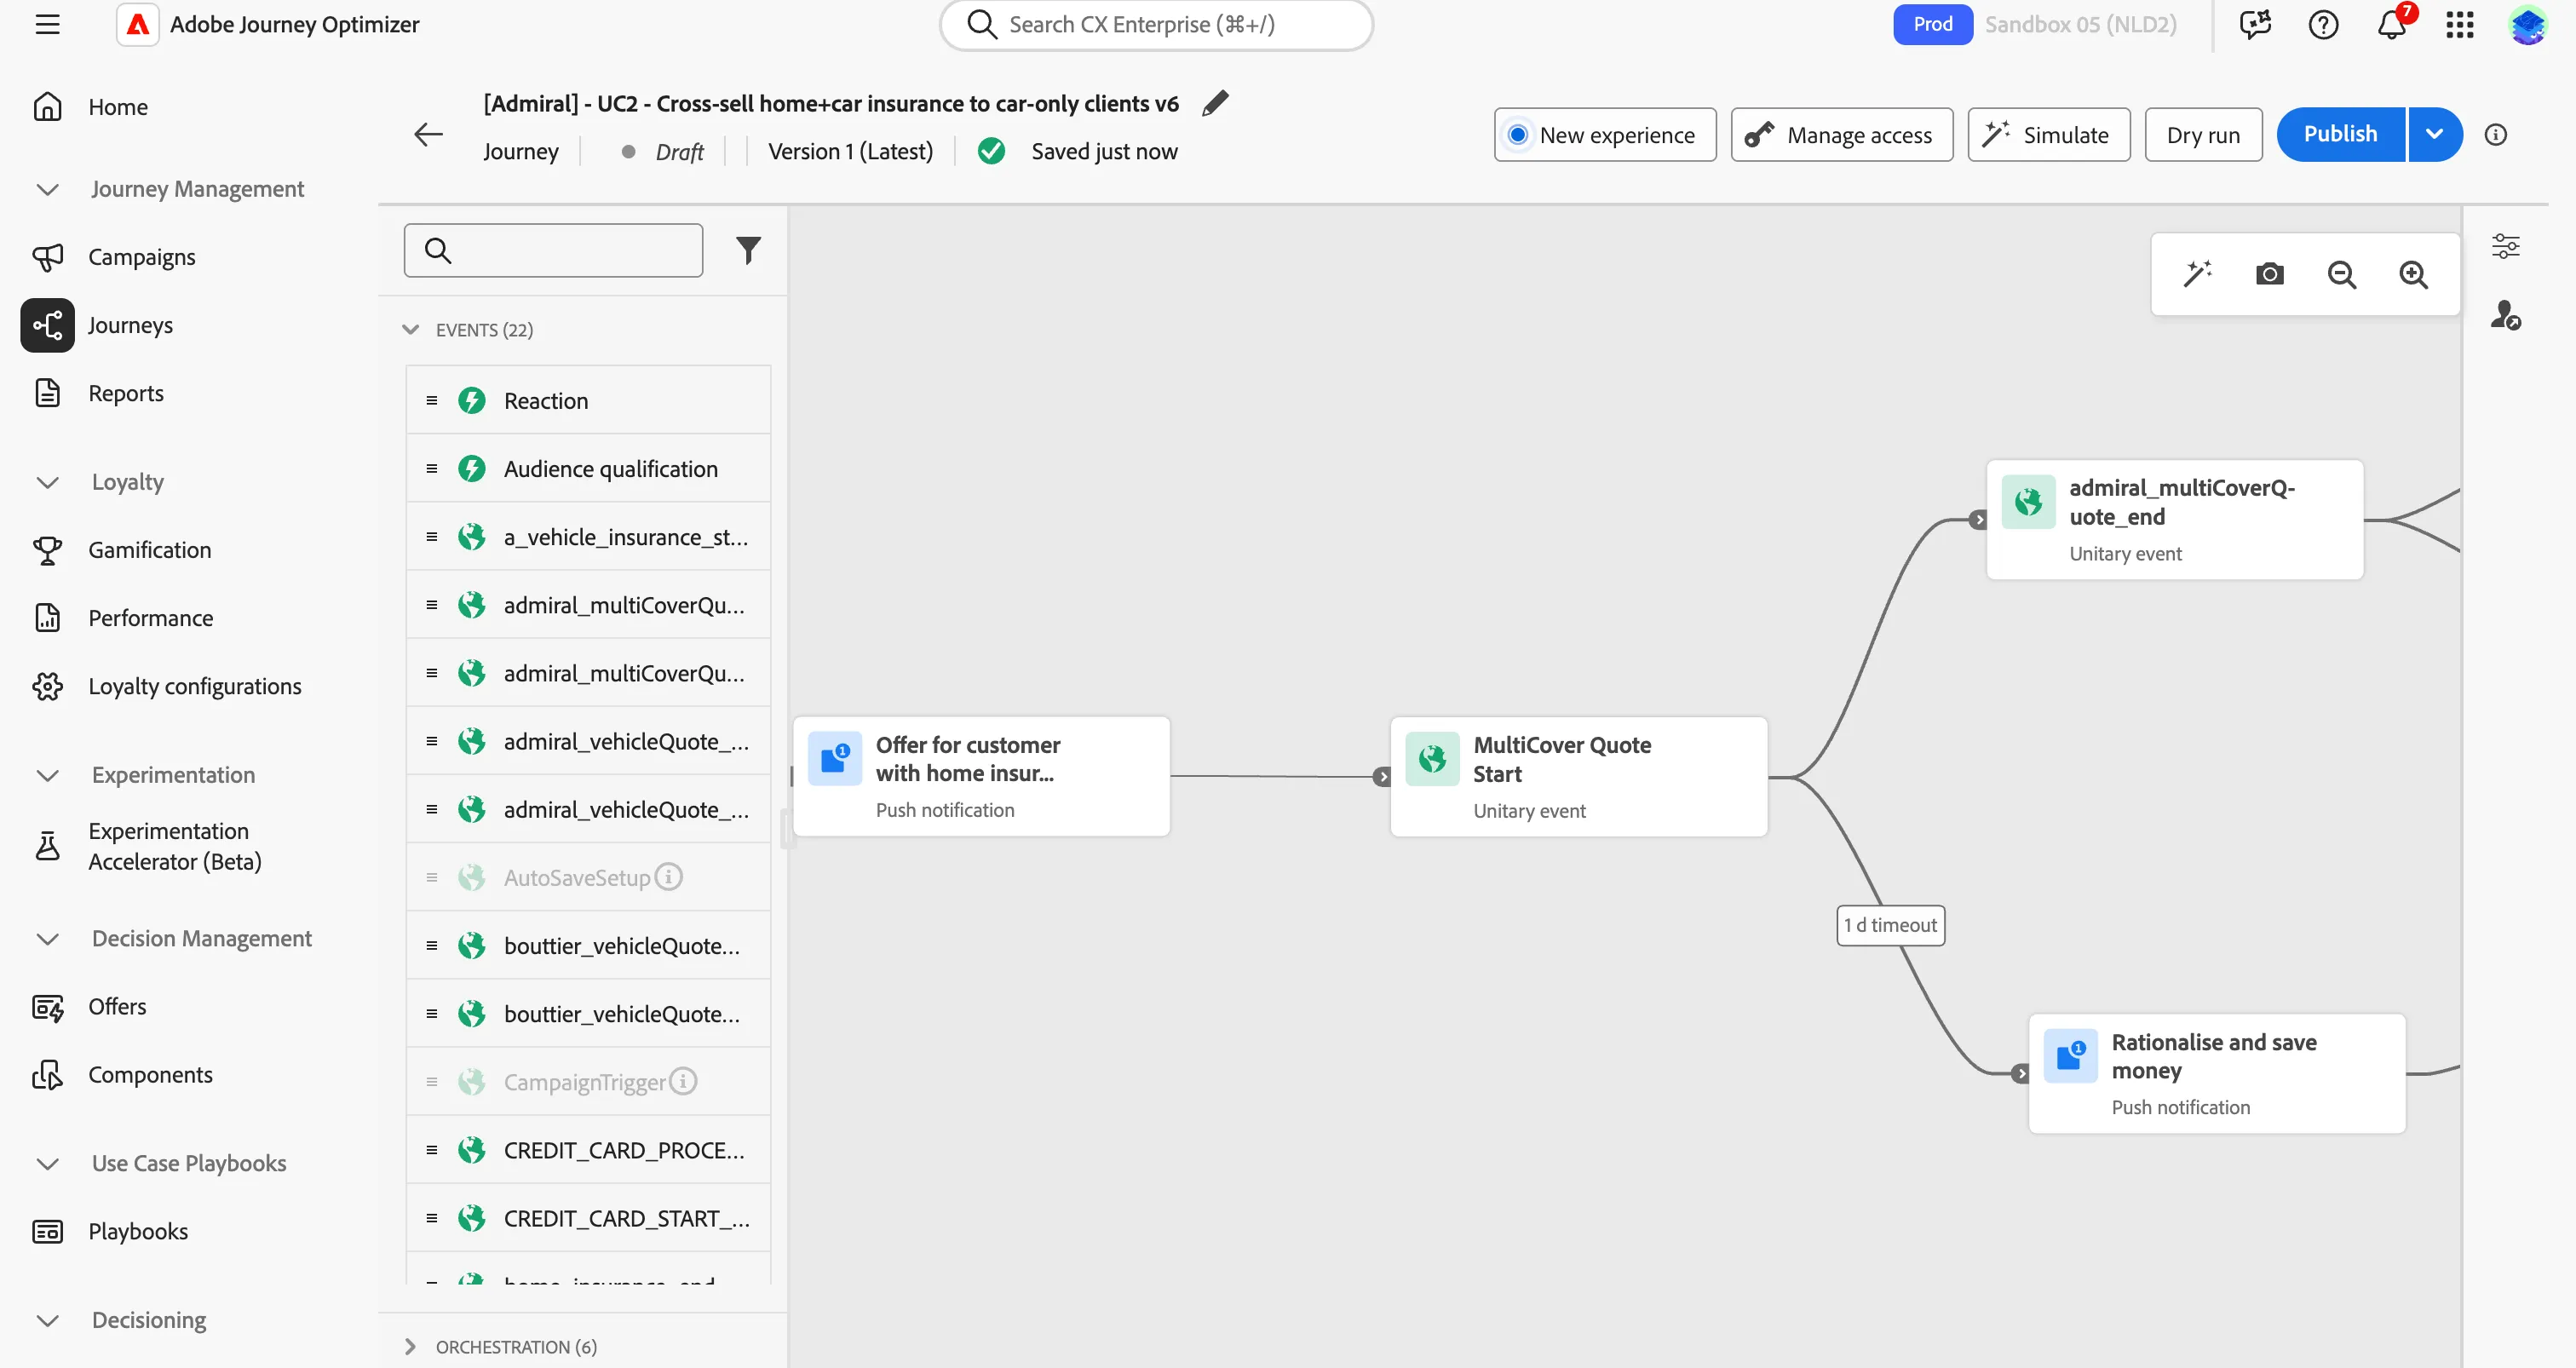Expand the ORCHESTRATION (6) section
Image resolution: width=2576 pixels, height=1368 pixels.
[410, 1346]
